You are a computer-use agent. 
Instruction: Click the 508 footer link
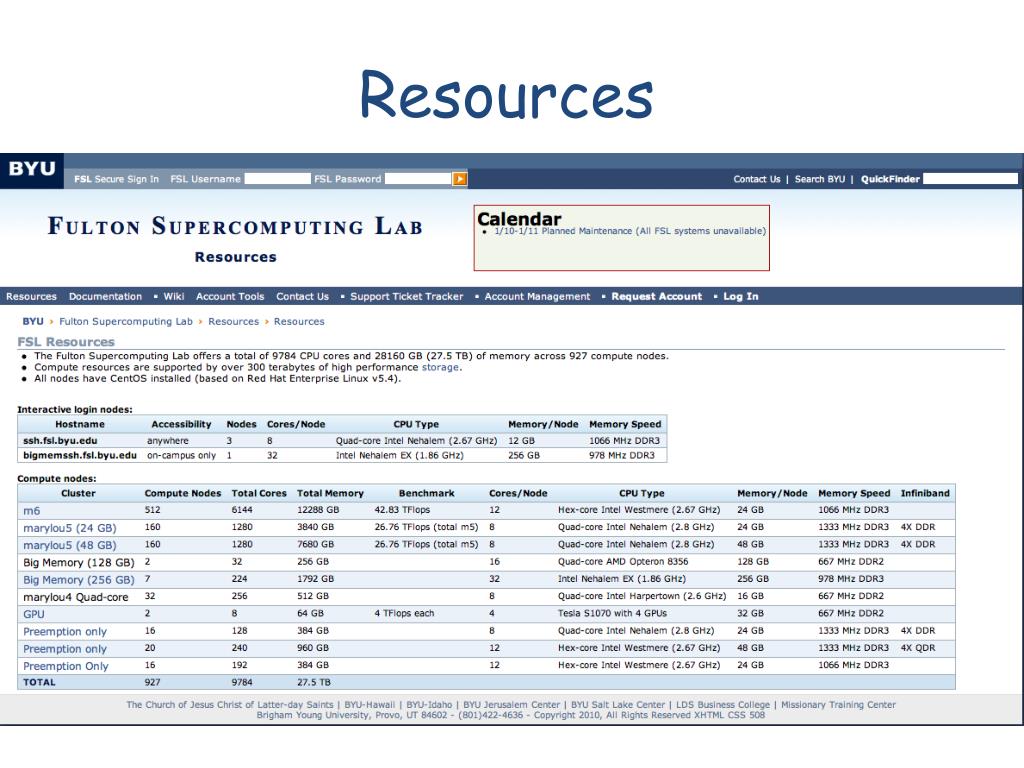757,715
